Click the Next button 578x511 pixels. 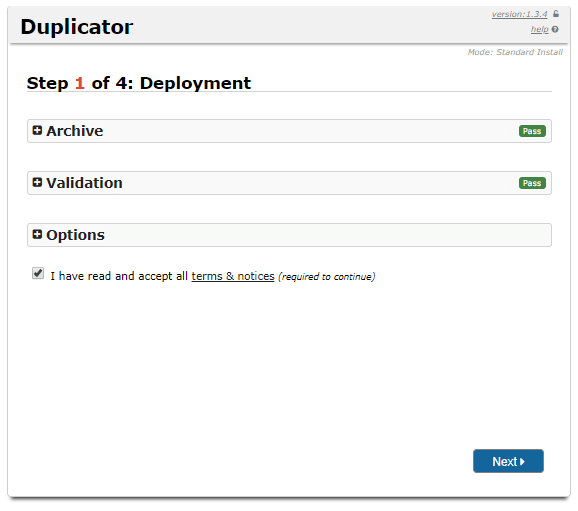pyautogui.click(x=508, y=461)
